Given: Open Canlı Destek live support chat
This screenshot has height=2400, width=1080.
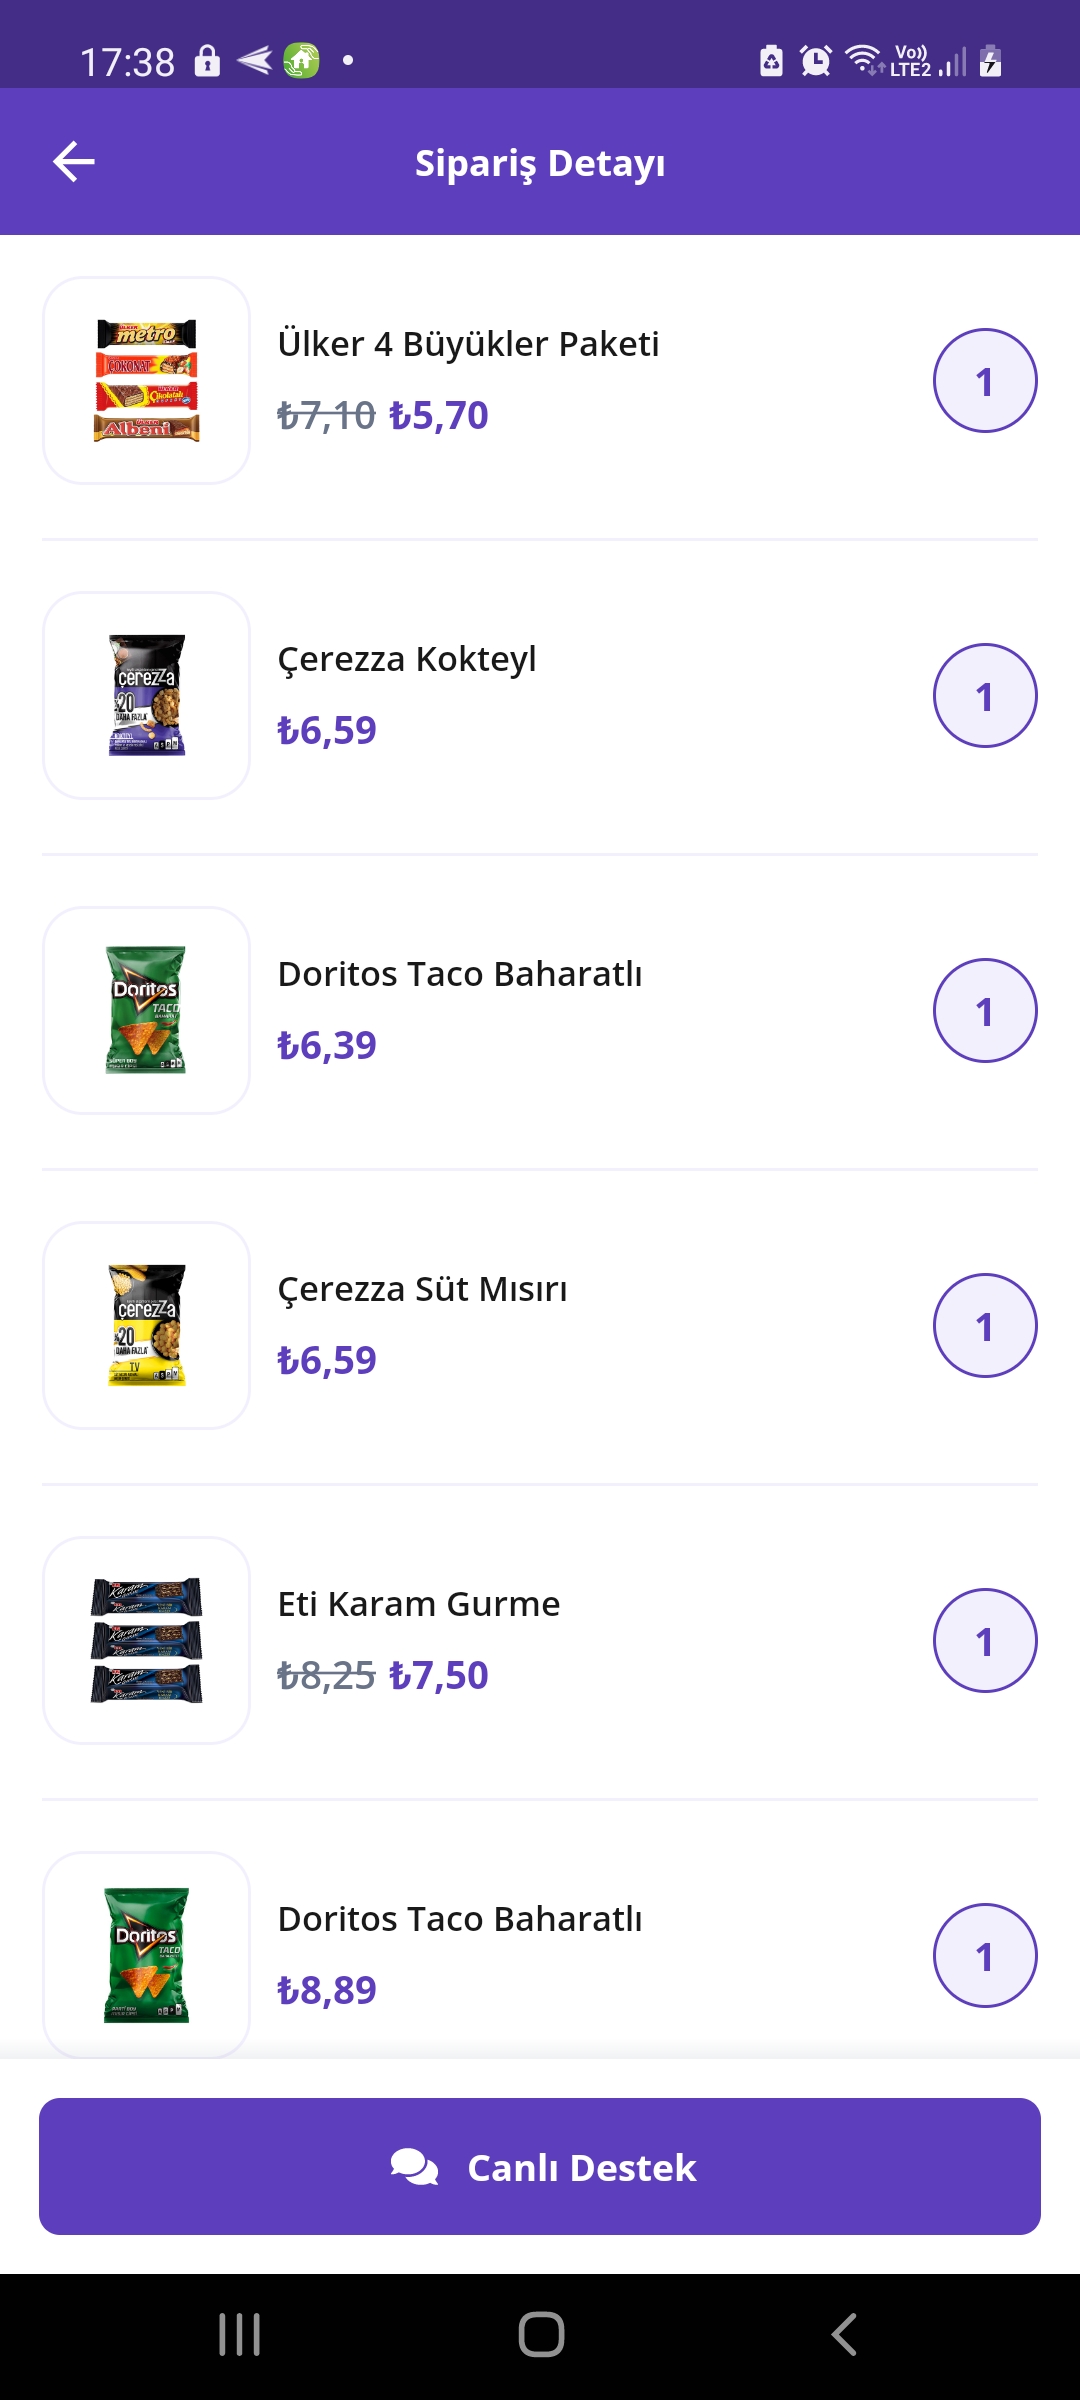Looking at the screenshot, I should tap(540, 2166).
